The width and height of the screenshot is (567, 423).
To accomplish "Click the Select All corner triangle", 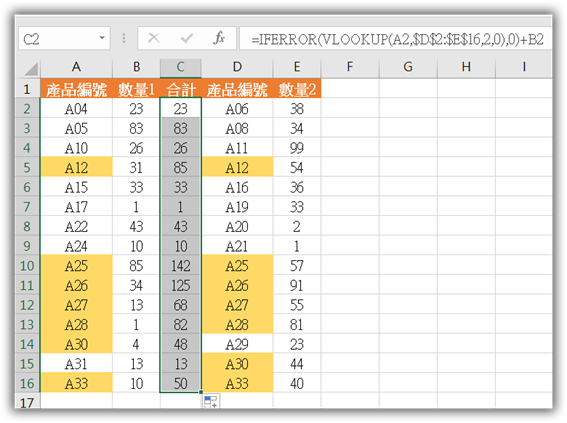I will point(31,69).
